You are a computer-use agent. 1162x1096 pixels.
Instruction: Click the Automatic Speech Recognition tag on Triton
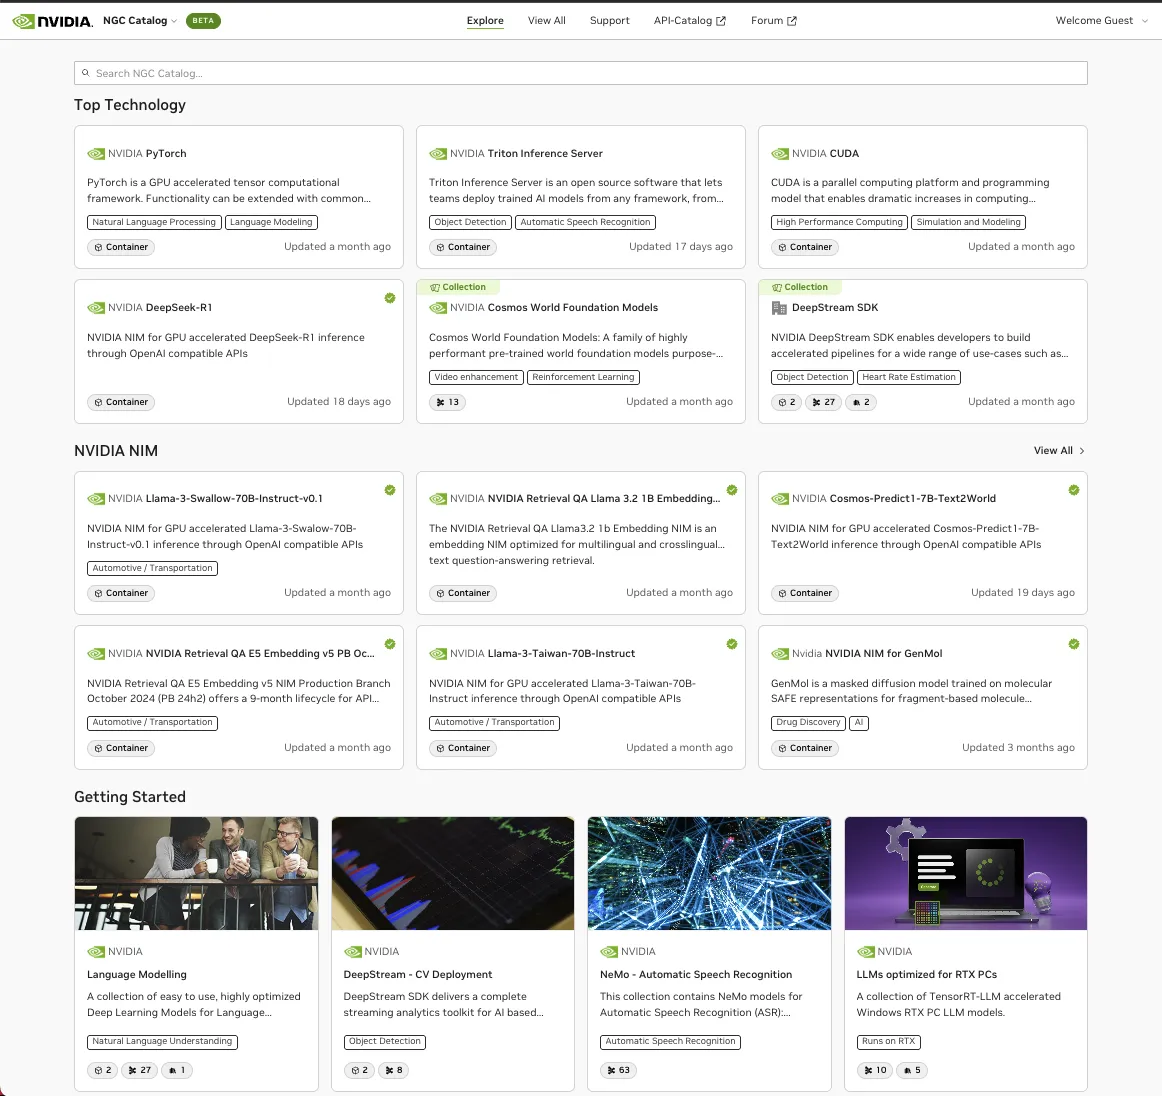point(585,222)
